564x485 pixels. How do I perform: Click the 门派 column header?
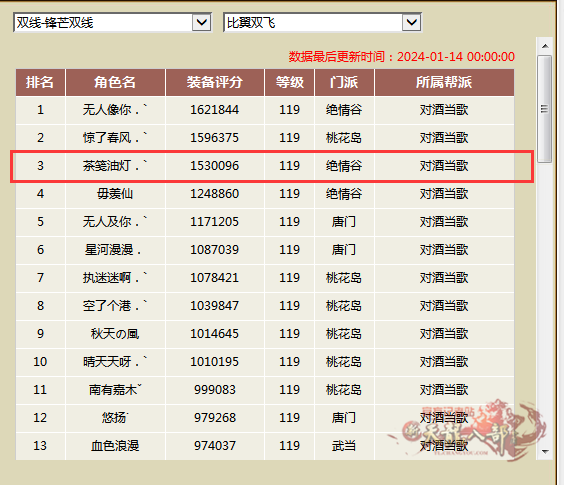pyautogui.click(x=344, y=82)
